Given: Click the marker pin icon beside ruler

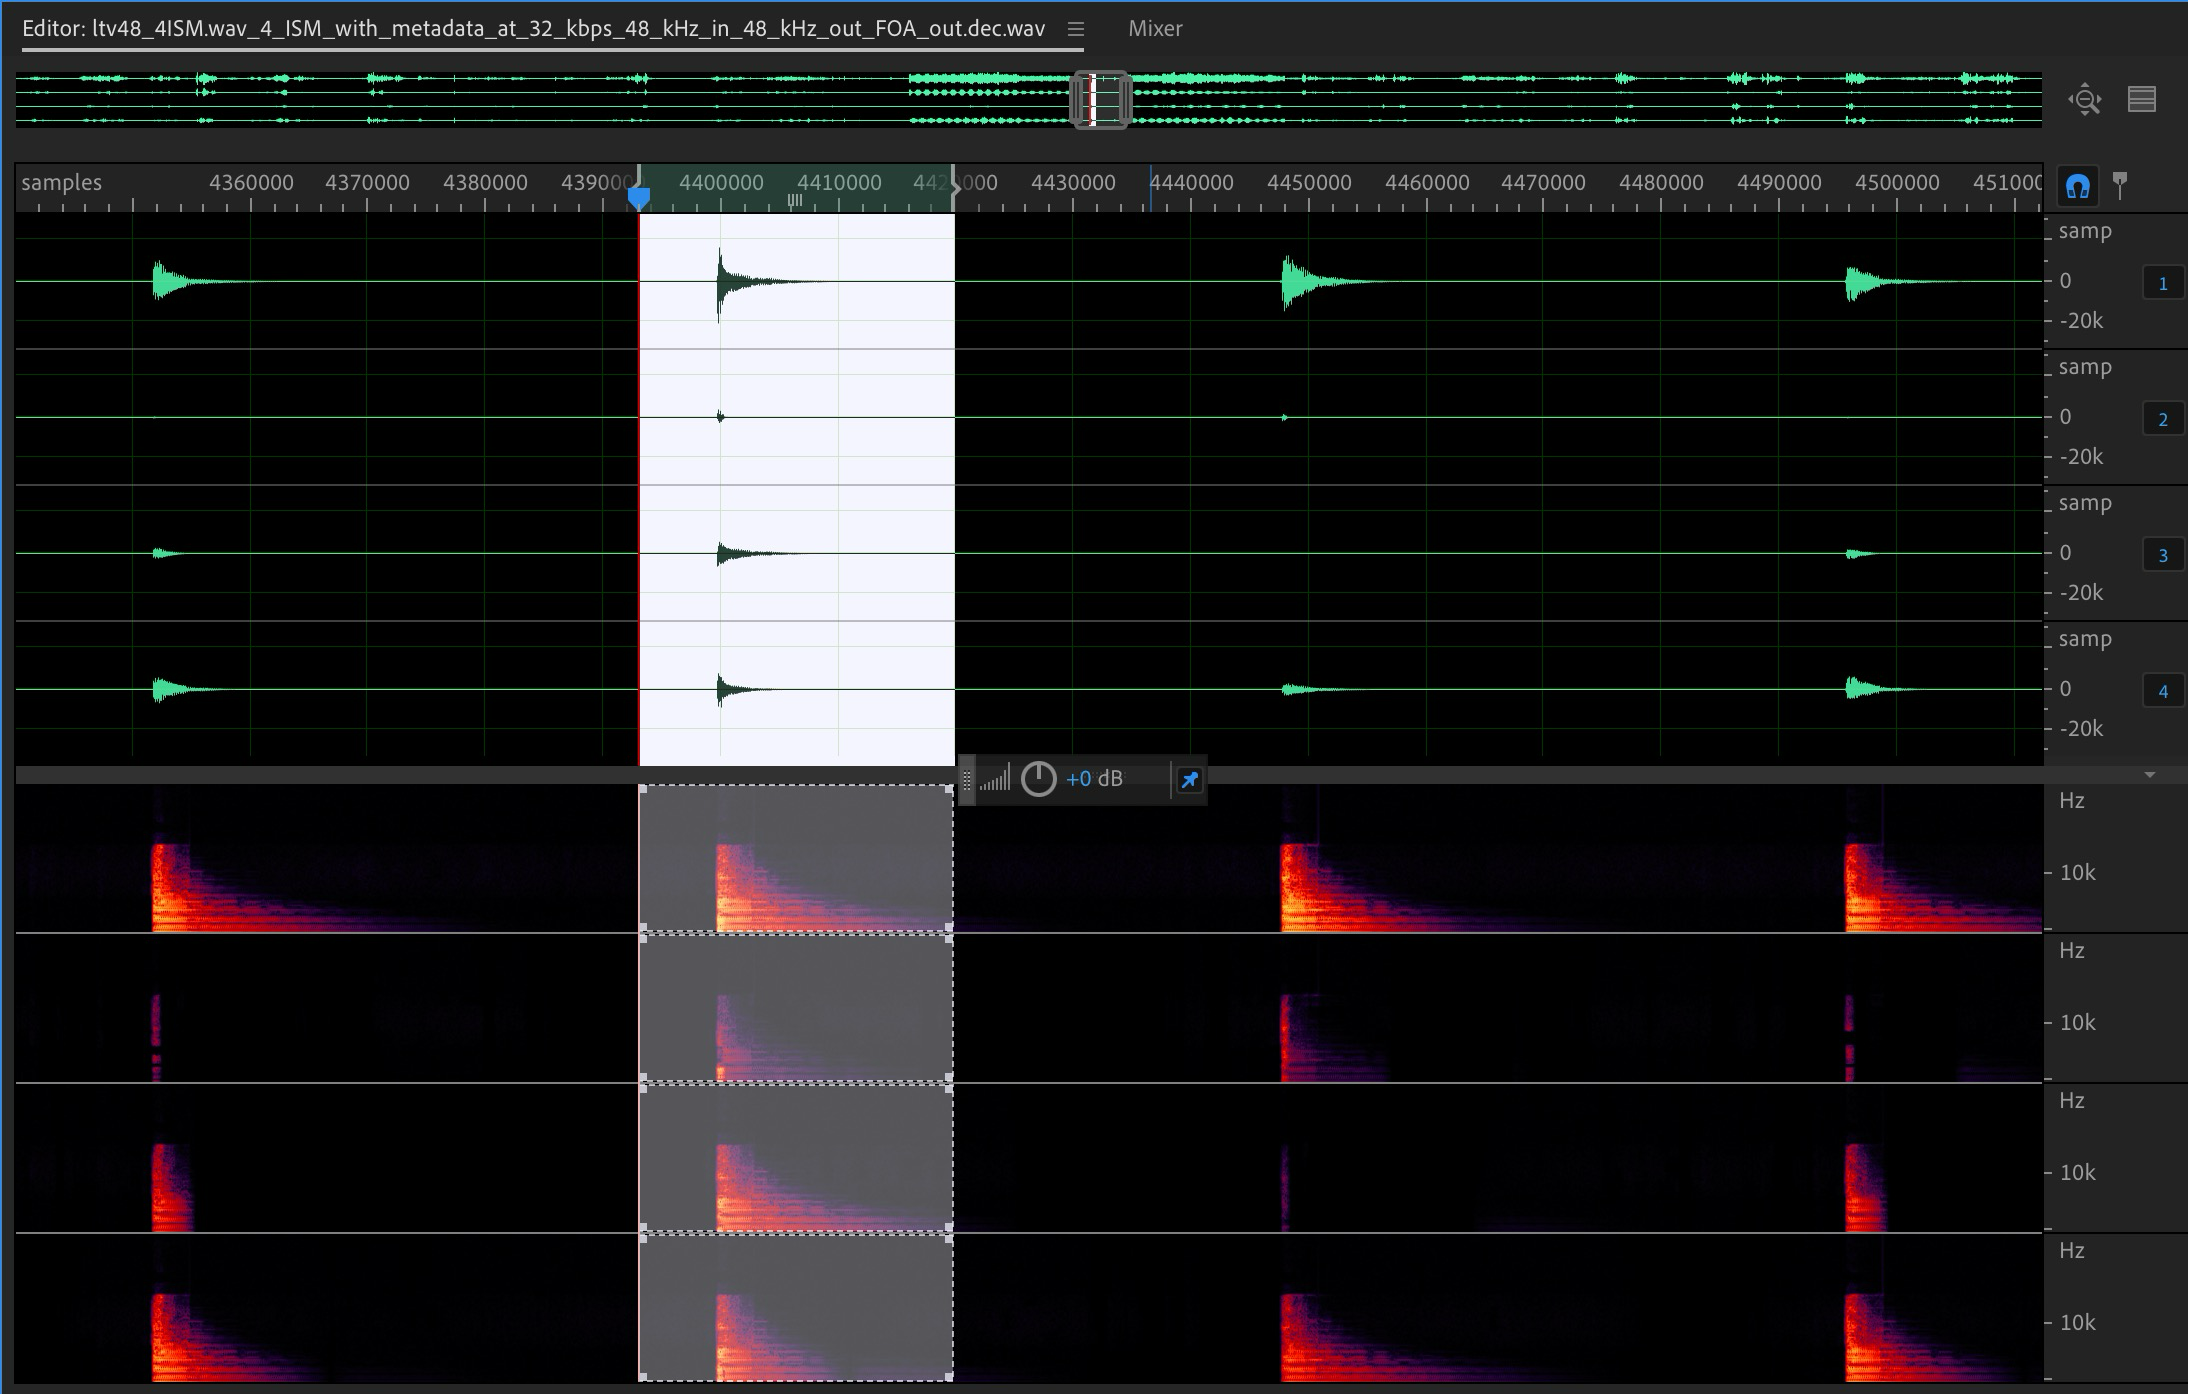Looking at the screenshot, I should tap(2119, 185).
